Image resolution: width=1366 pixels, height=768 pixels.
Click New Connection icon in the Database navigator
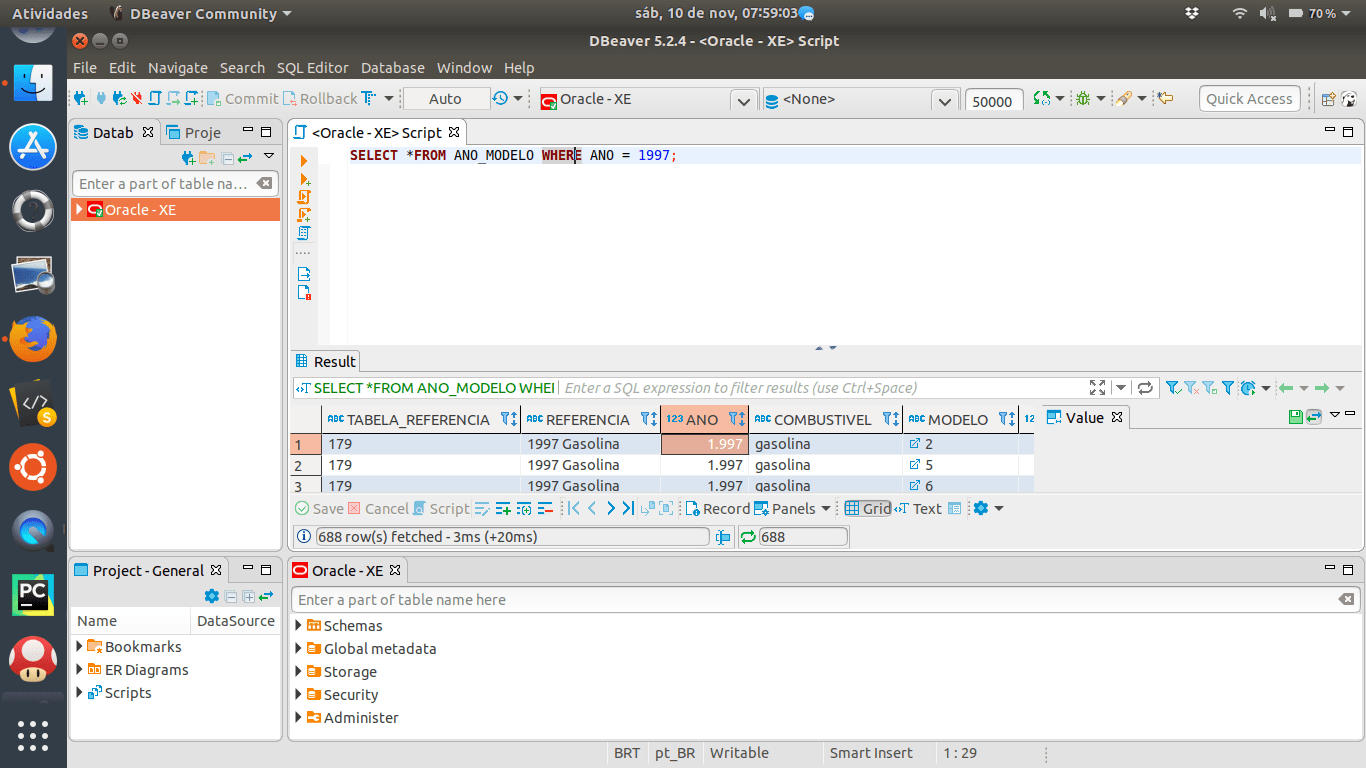[188, 158]
